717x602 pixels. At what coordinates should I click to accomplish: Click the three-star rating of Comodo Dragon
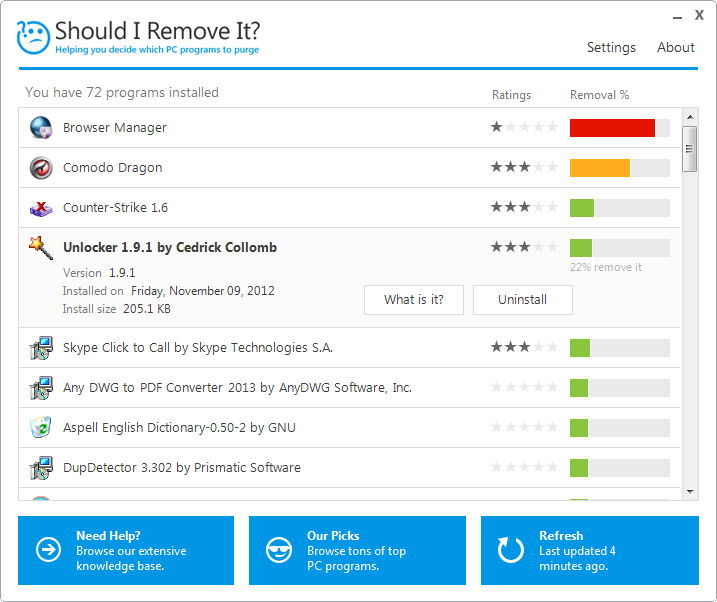coord(524,167)
